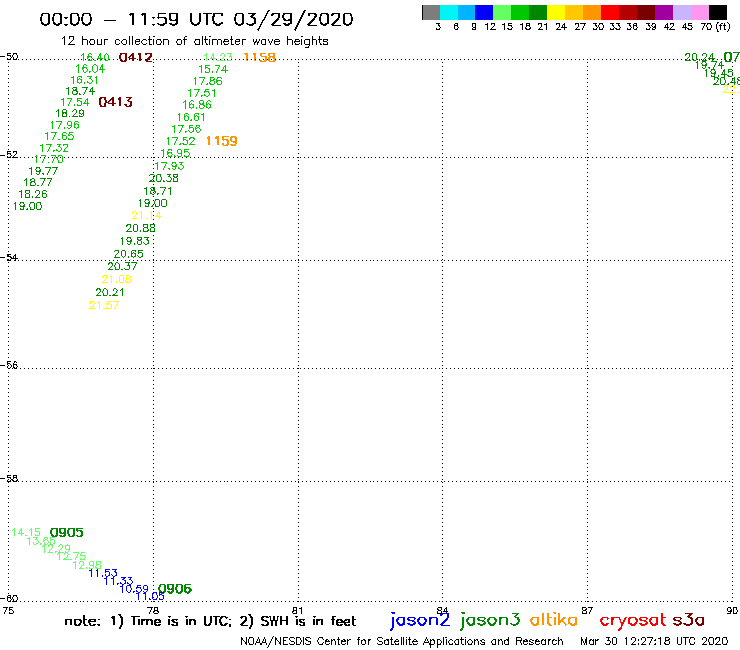Viewport: 740px width, 650px height.
Task: Click the 15.74 wave height value
Action: [x=213, y=69]
